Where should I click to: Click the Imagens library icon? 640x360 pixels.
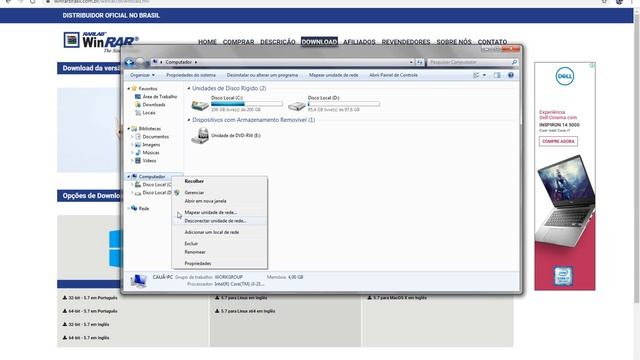[138, 144]
